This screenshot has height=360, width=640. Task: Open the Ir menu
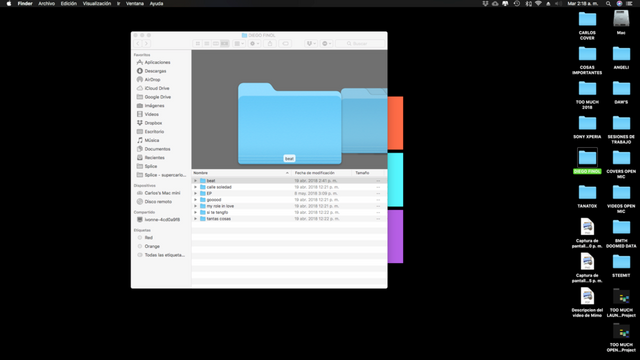tap(118, 3)
